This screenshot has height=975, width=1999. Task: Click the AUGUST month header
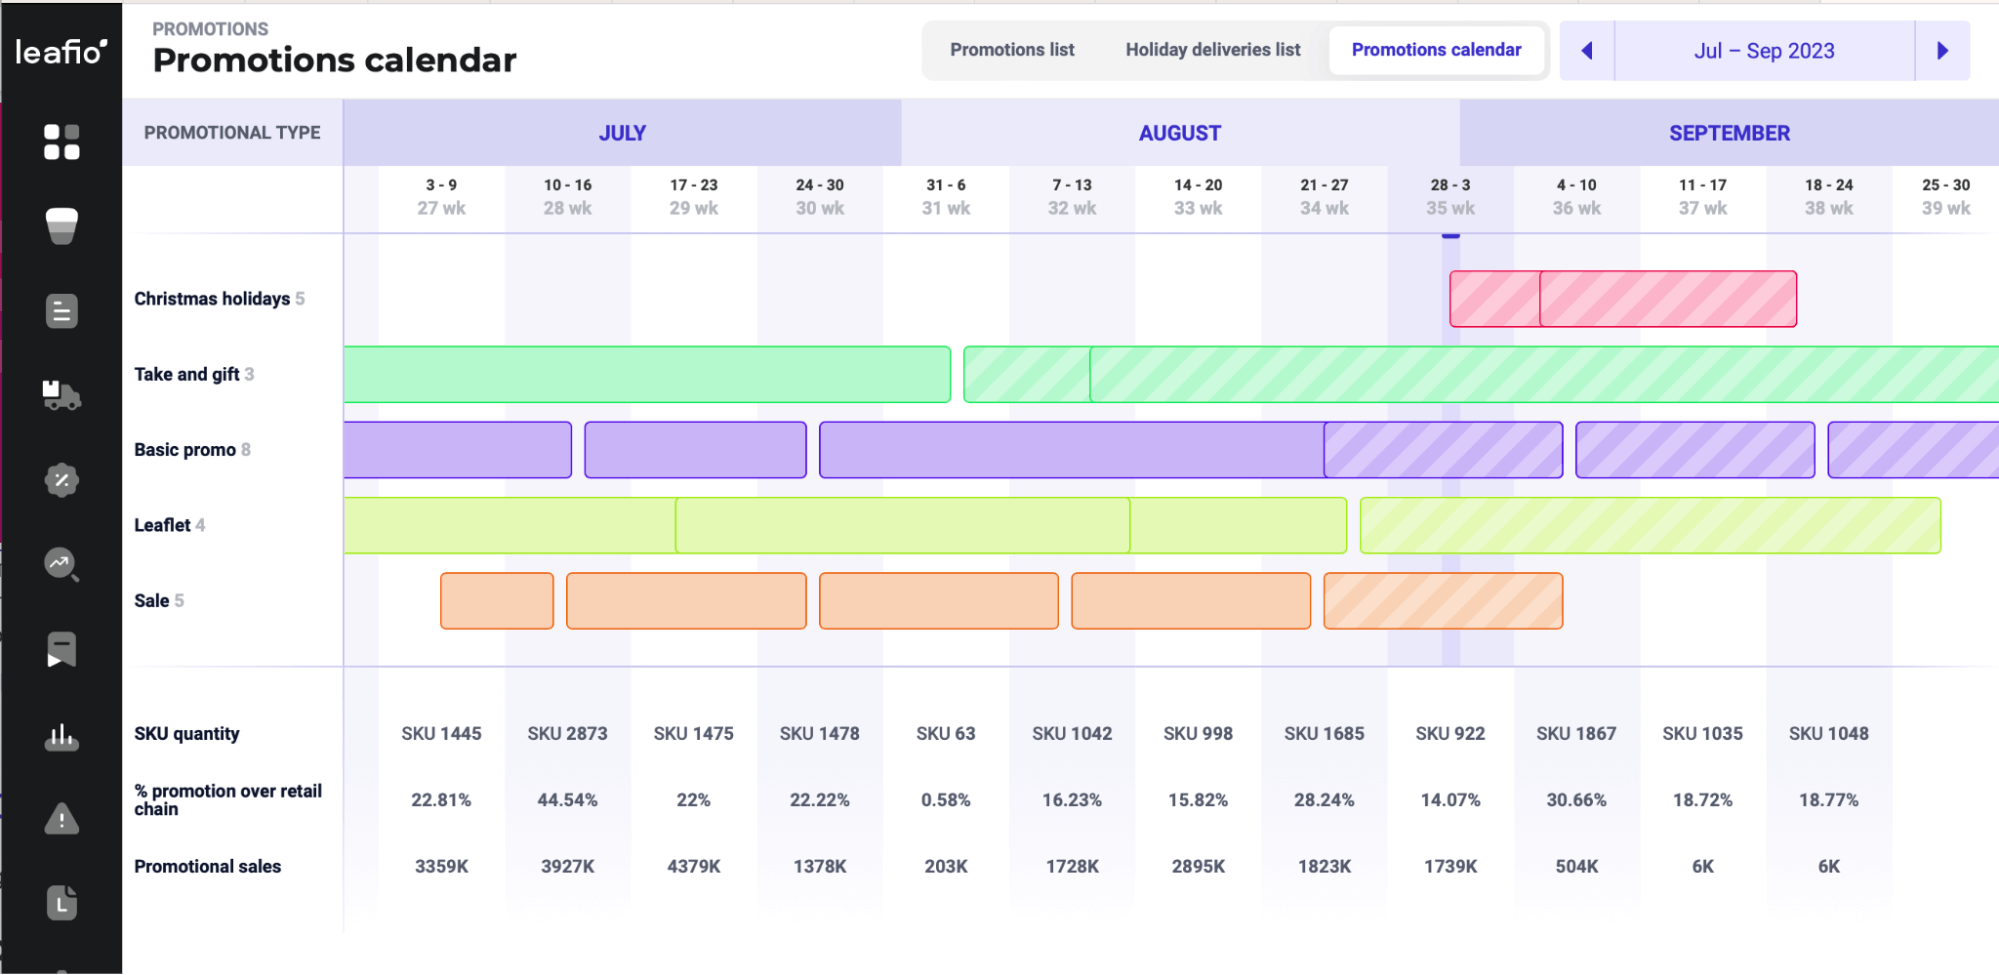[x=1180, y=133]
